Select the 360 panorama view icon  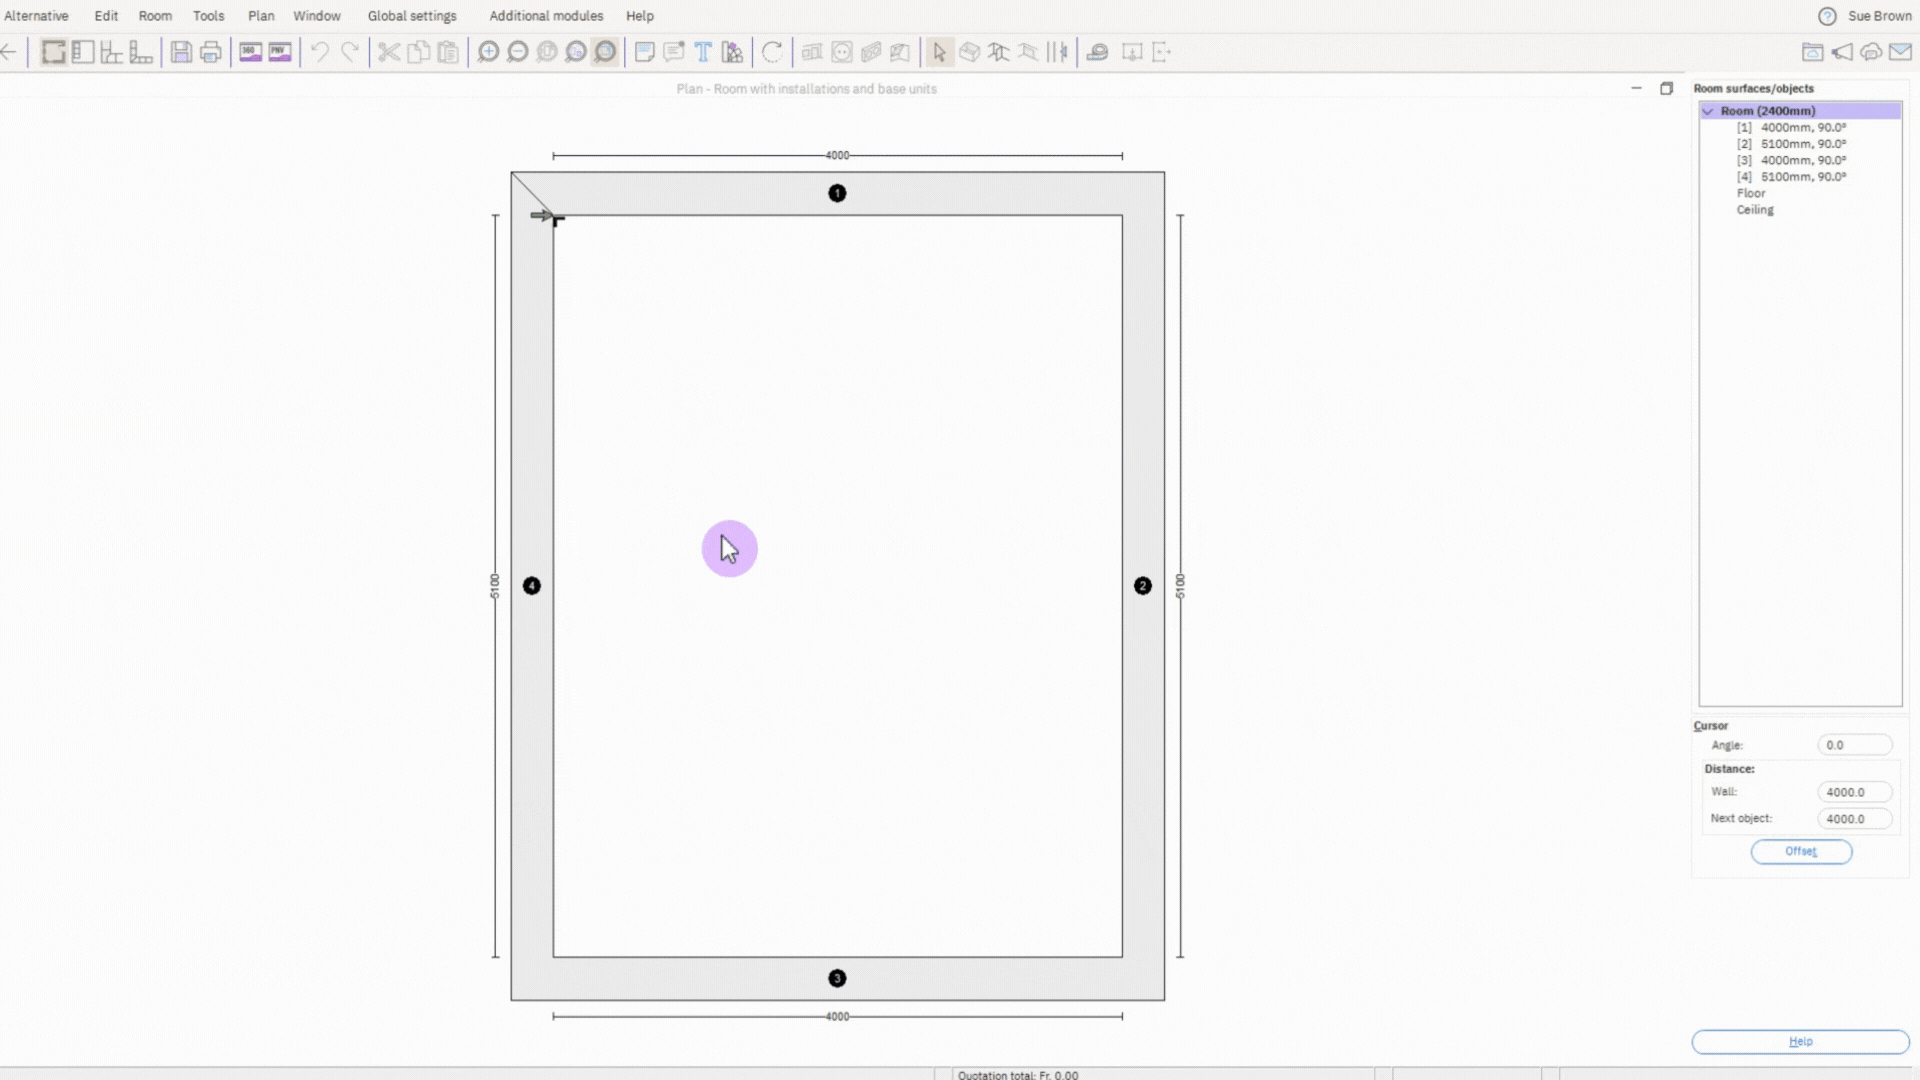coord(251,52)
